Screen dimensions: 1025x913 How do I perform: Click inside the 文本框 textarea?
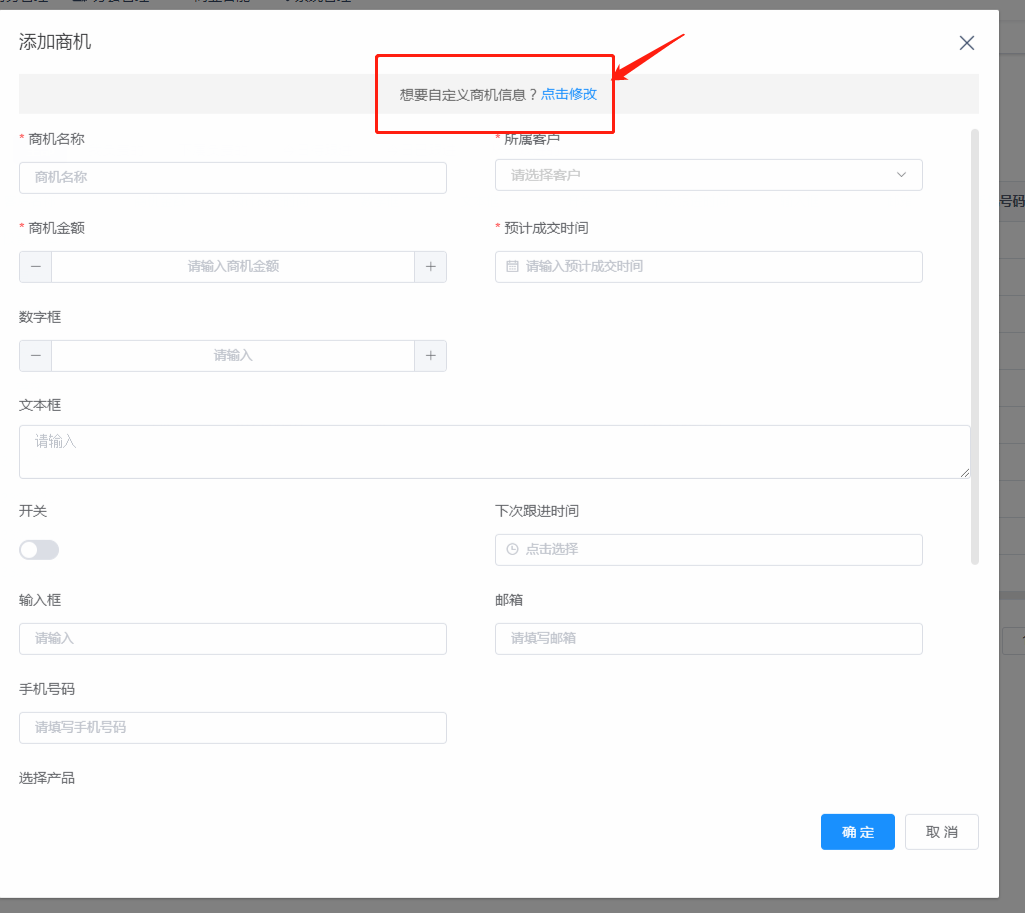[494, 452]
